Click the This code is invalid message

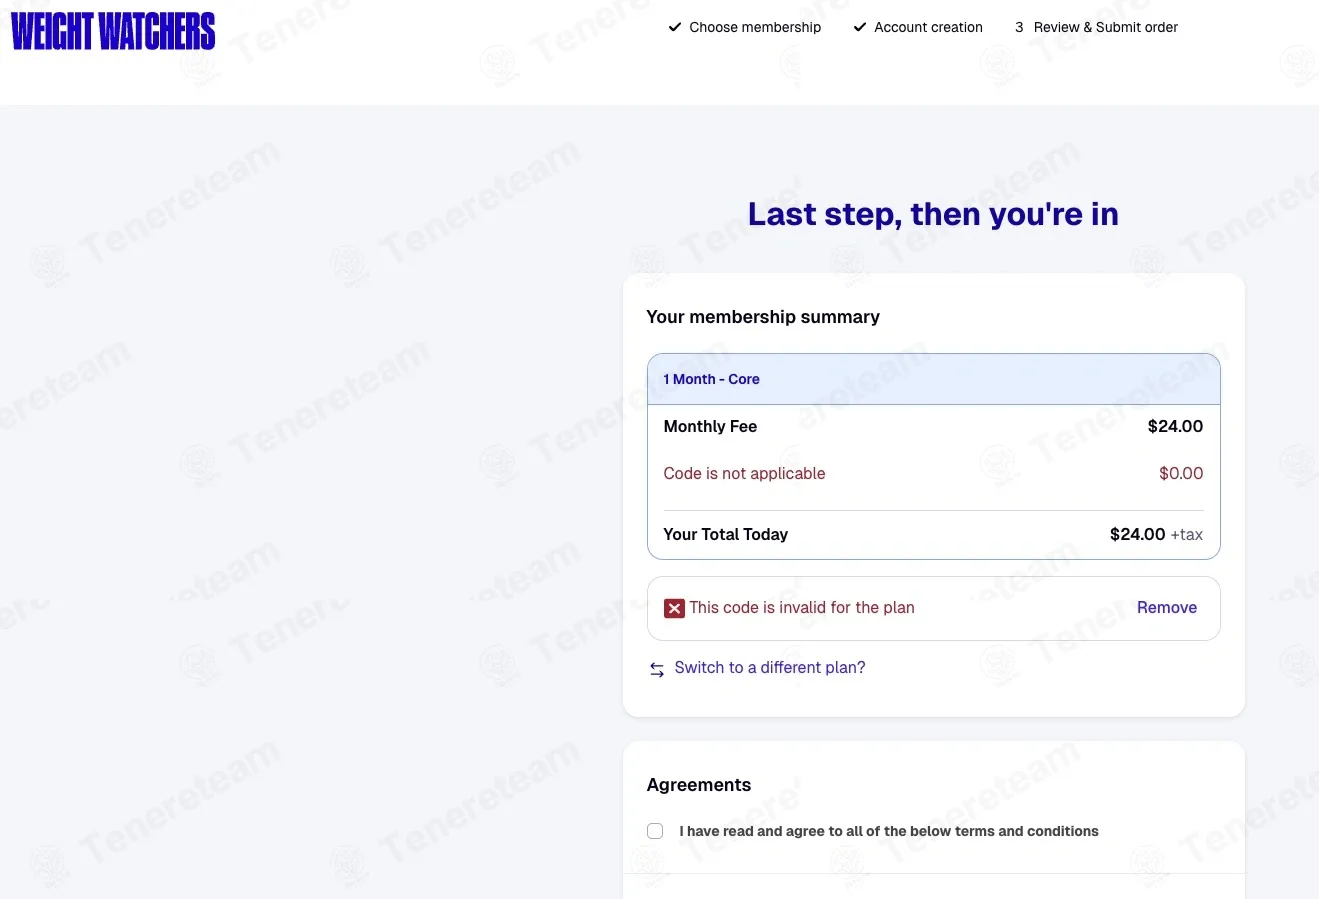pos(802,608)
